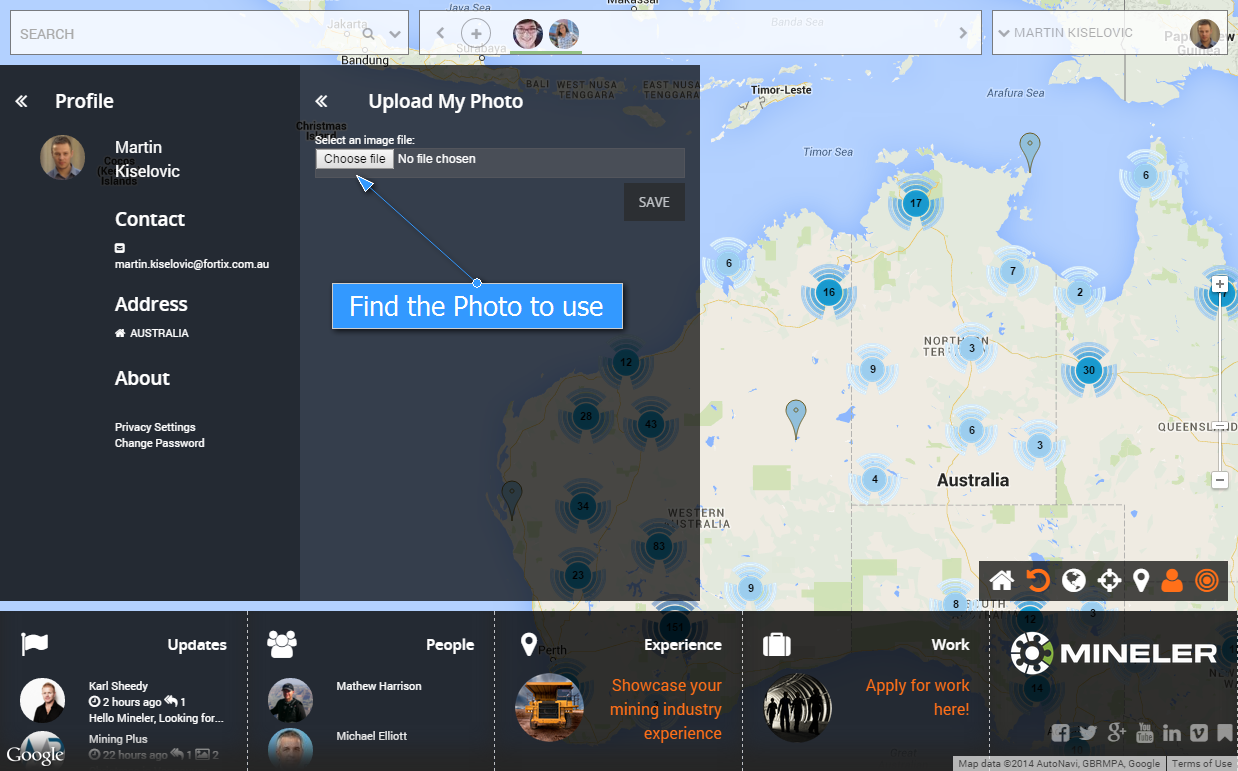Click the magnifier search icon

(x=368, y=34)
